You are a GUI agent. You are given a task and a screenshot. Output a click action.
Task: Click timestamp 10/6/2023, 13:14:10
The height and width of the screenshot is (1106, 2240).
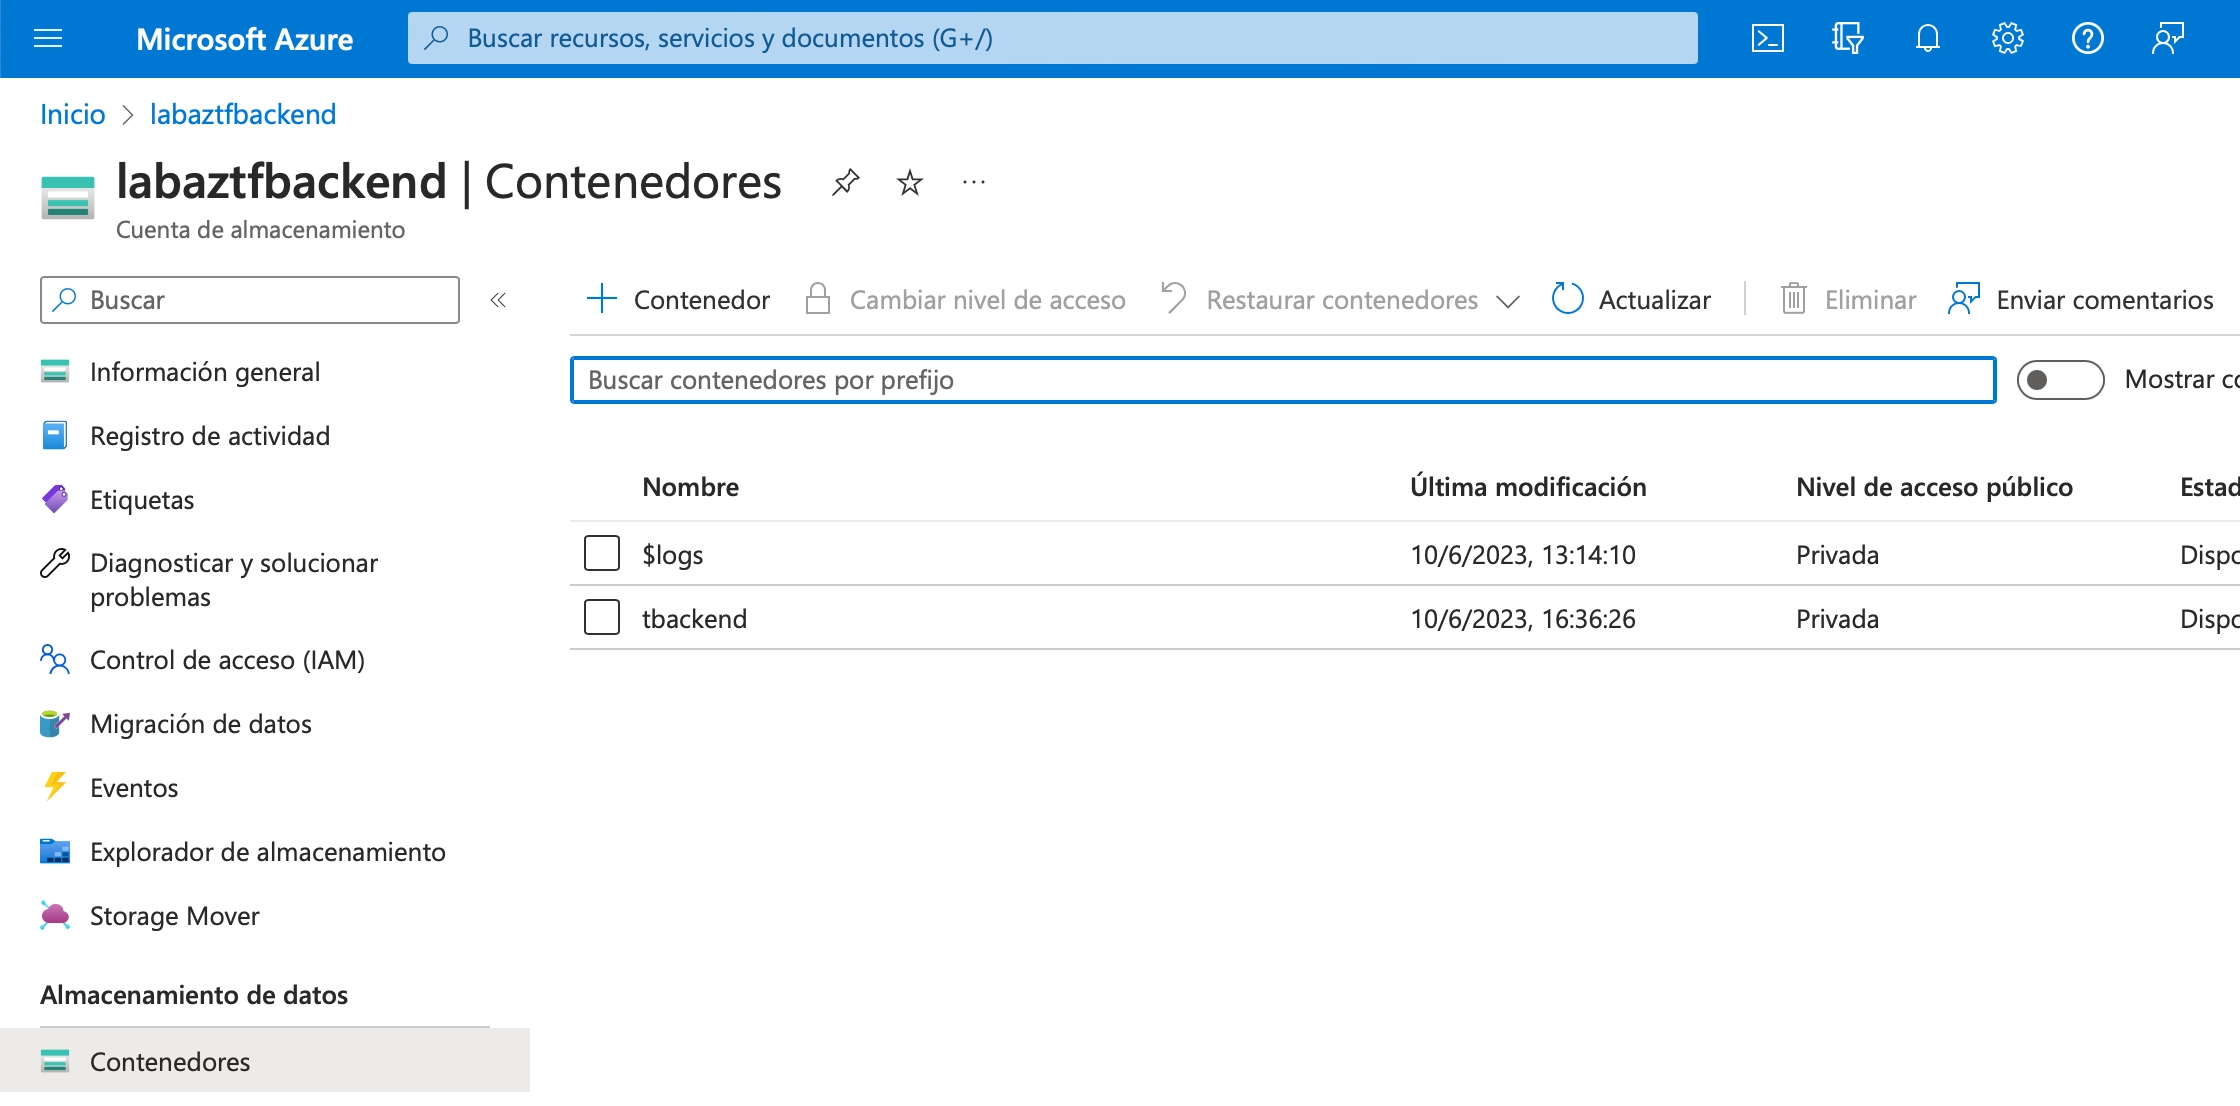point(1522,554)
